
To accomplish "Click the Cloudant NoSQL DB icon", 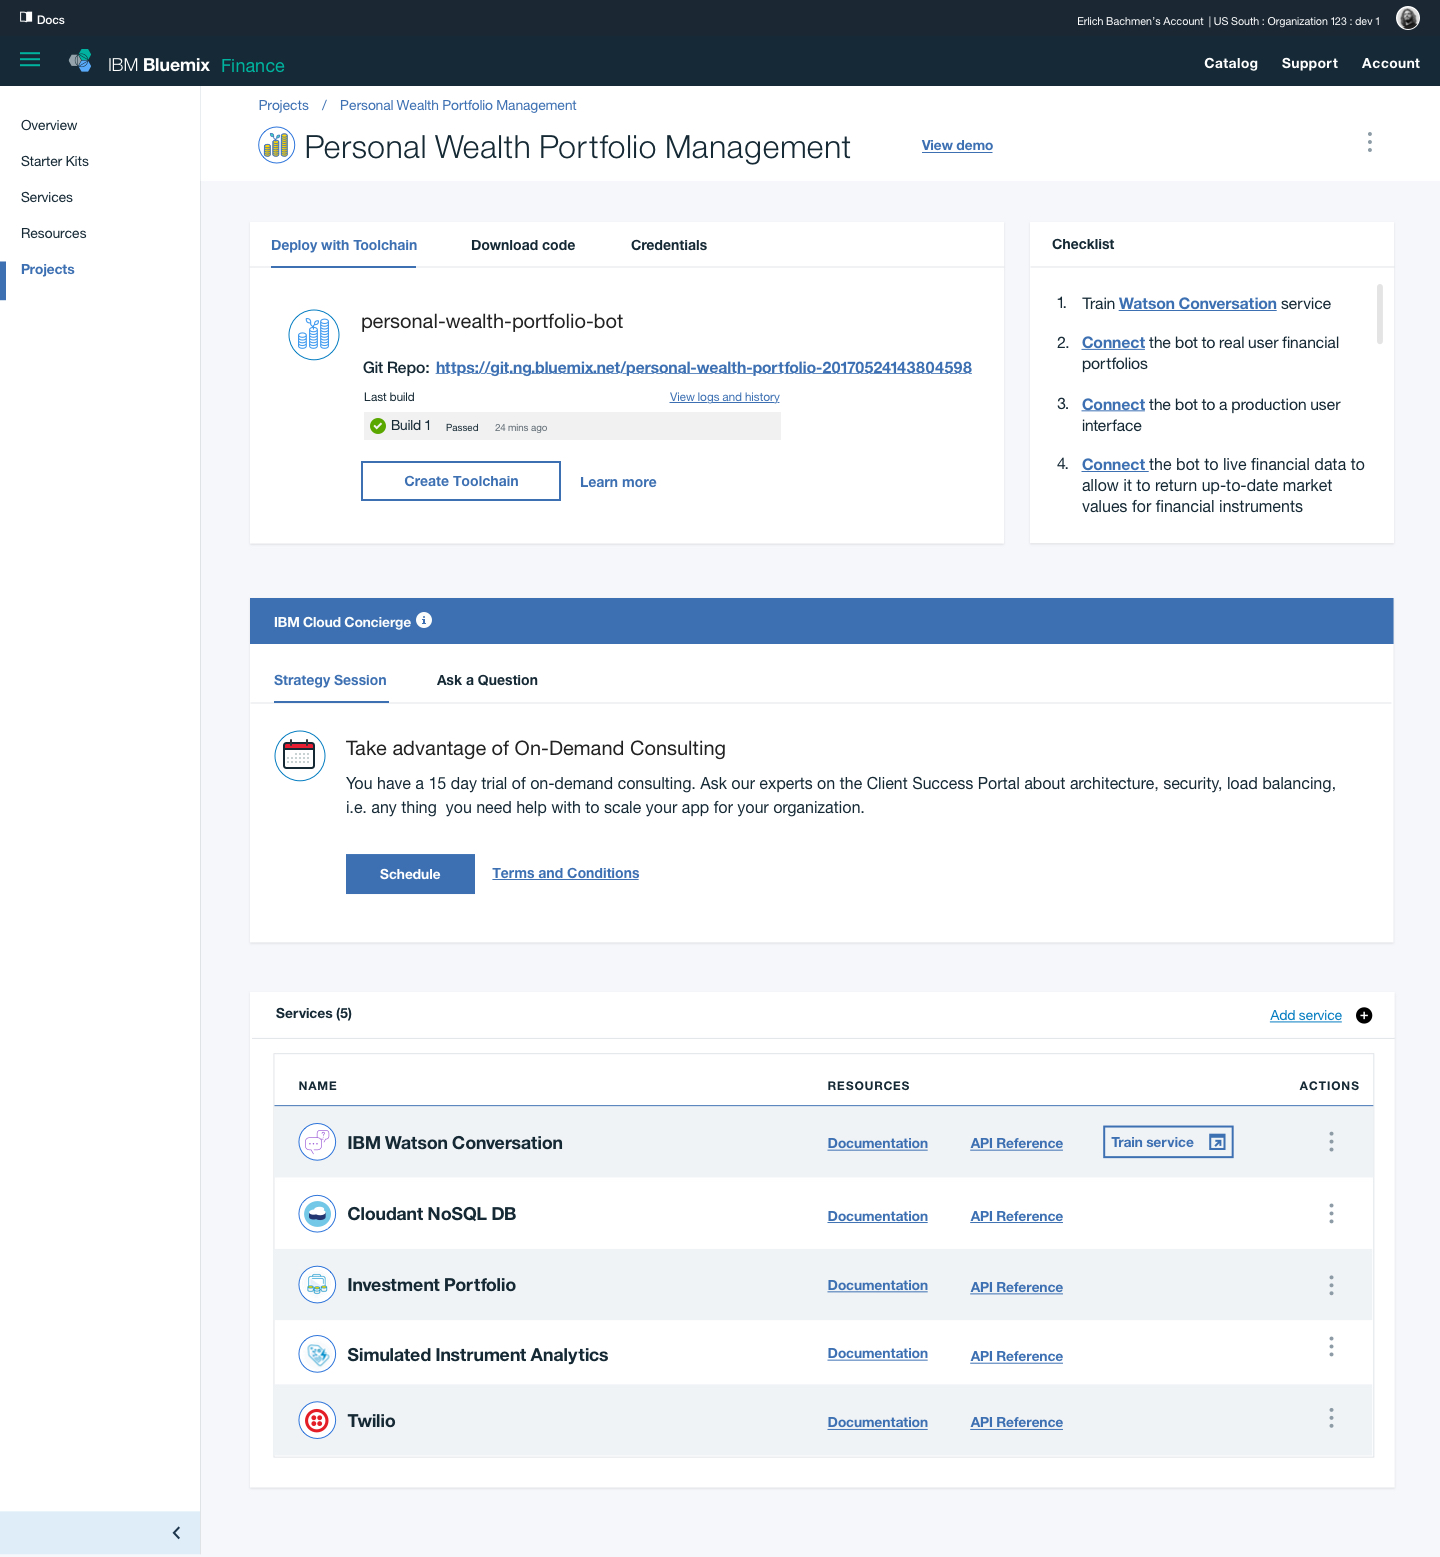I will pyautogui.click(x=317, y=1214).
